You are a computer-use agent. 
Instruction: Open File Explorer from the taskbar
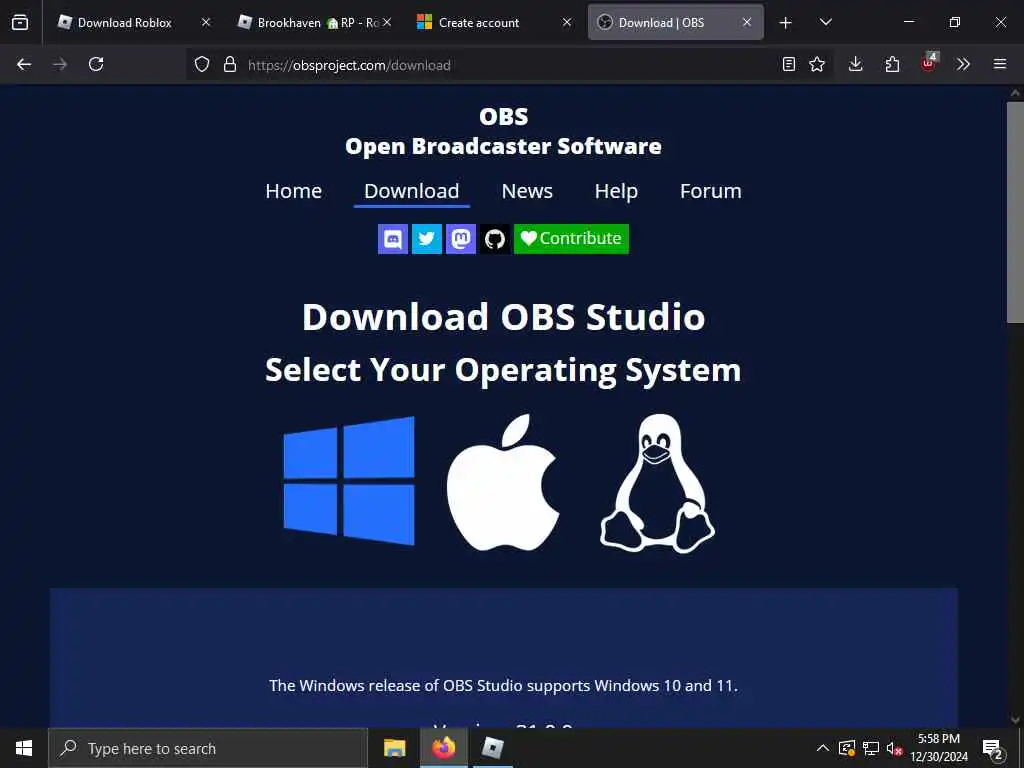pos(394,748)
